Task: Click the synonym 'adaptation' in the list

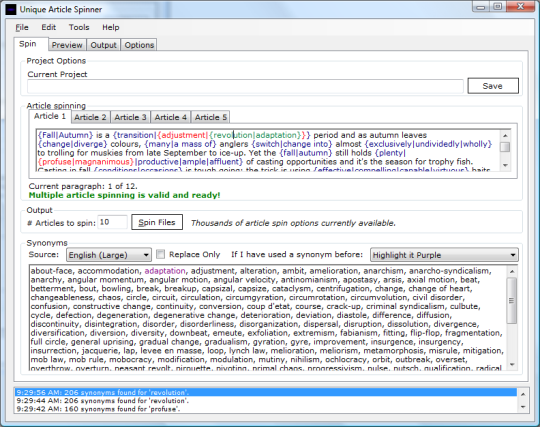Action: [x=165, y=271]
